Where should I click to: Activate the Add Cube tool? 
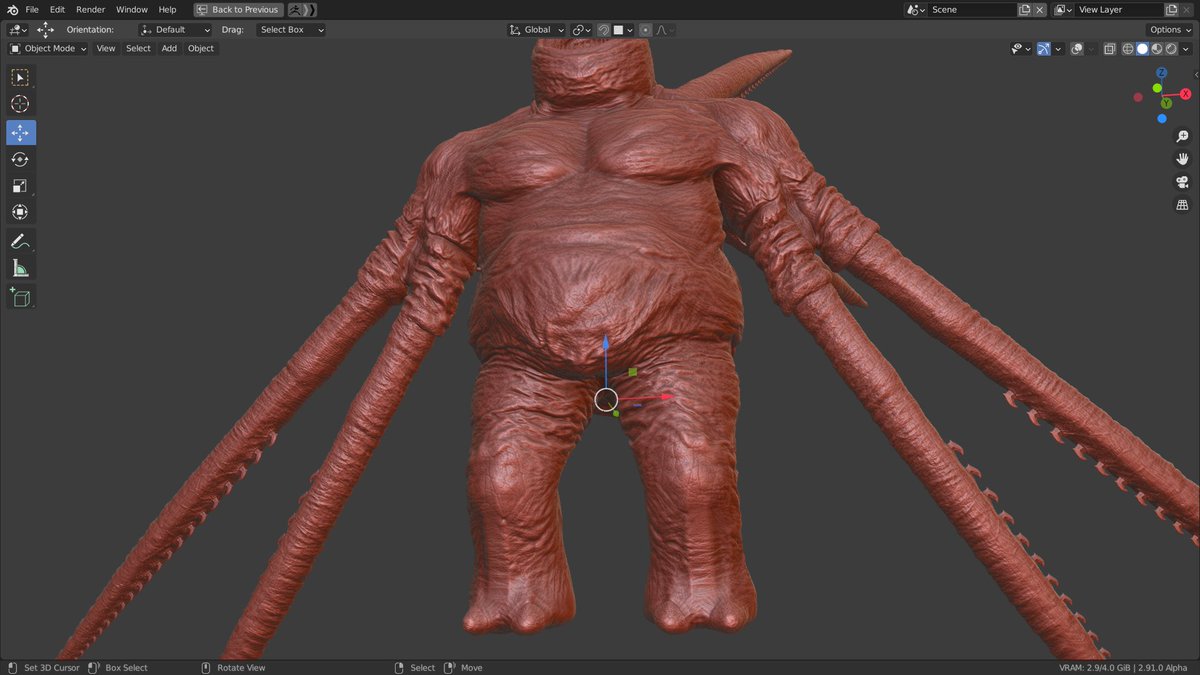click(x=20, y=297)
